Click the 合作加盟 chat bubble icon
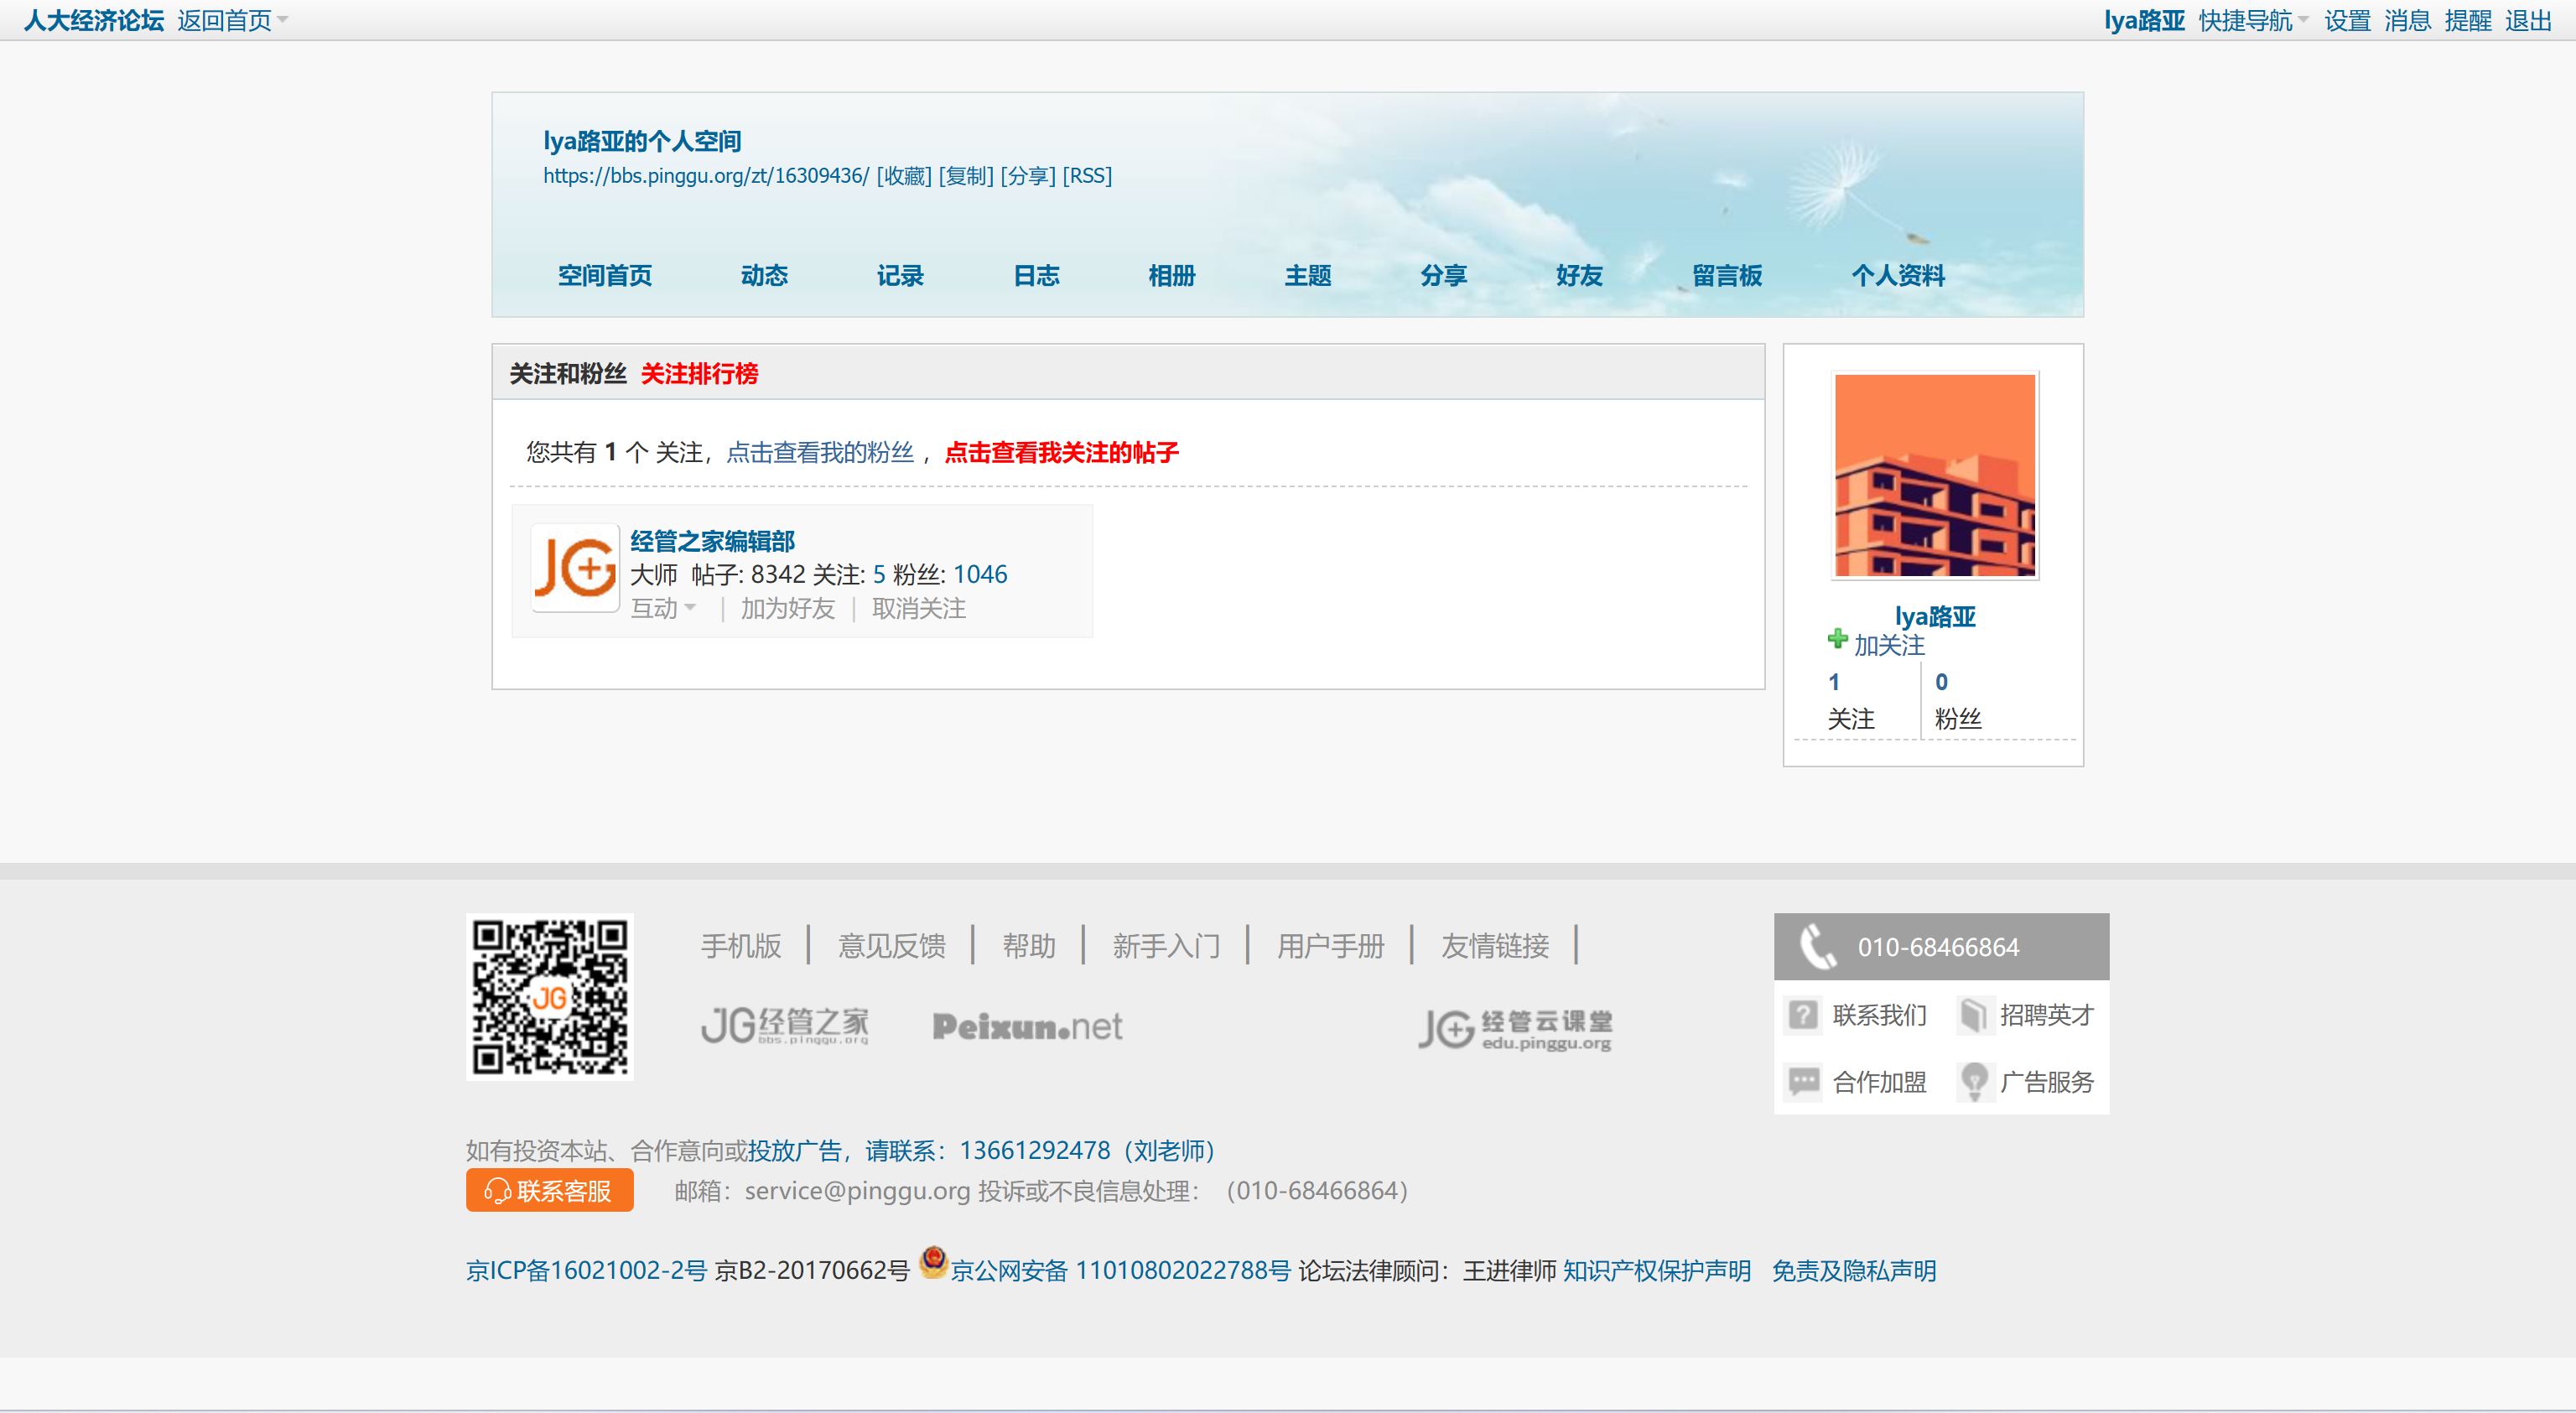Screen dimensions: 2576x1413 tap(1803, 1081)
